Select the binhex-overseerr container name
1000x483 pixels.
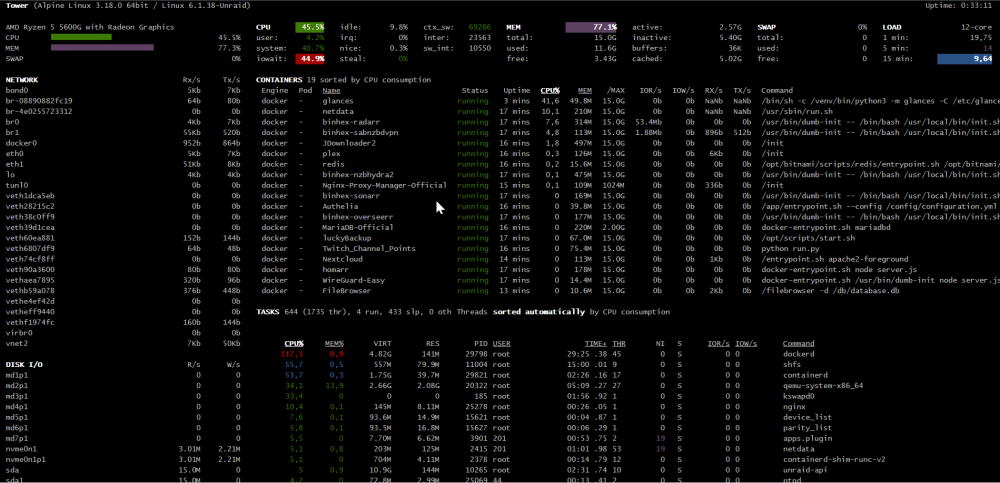357,217
